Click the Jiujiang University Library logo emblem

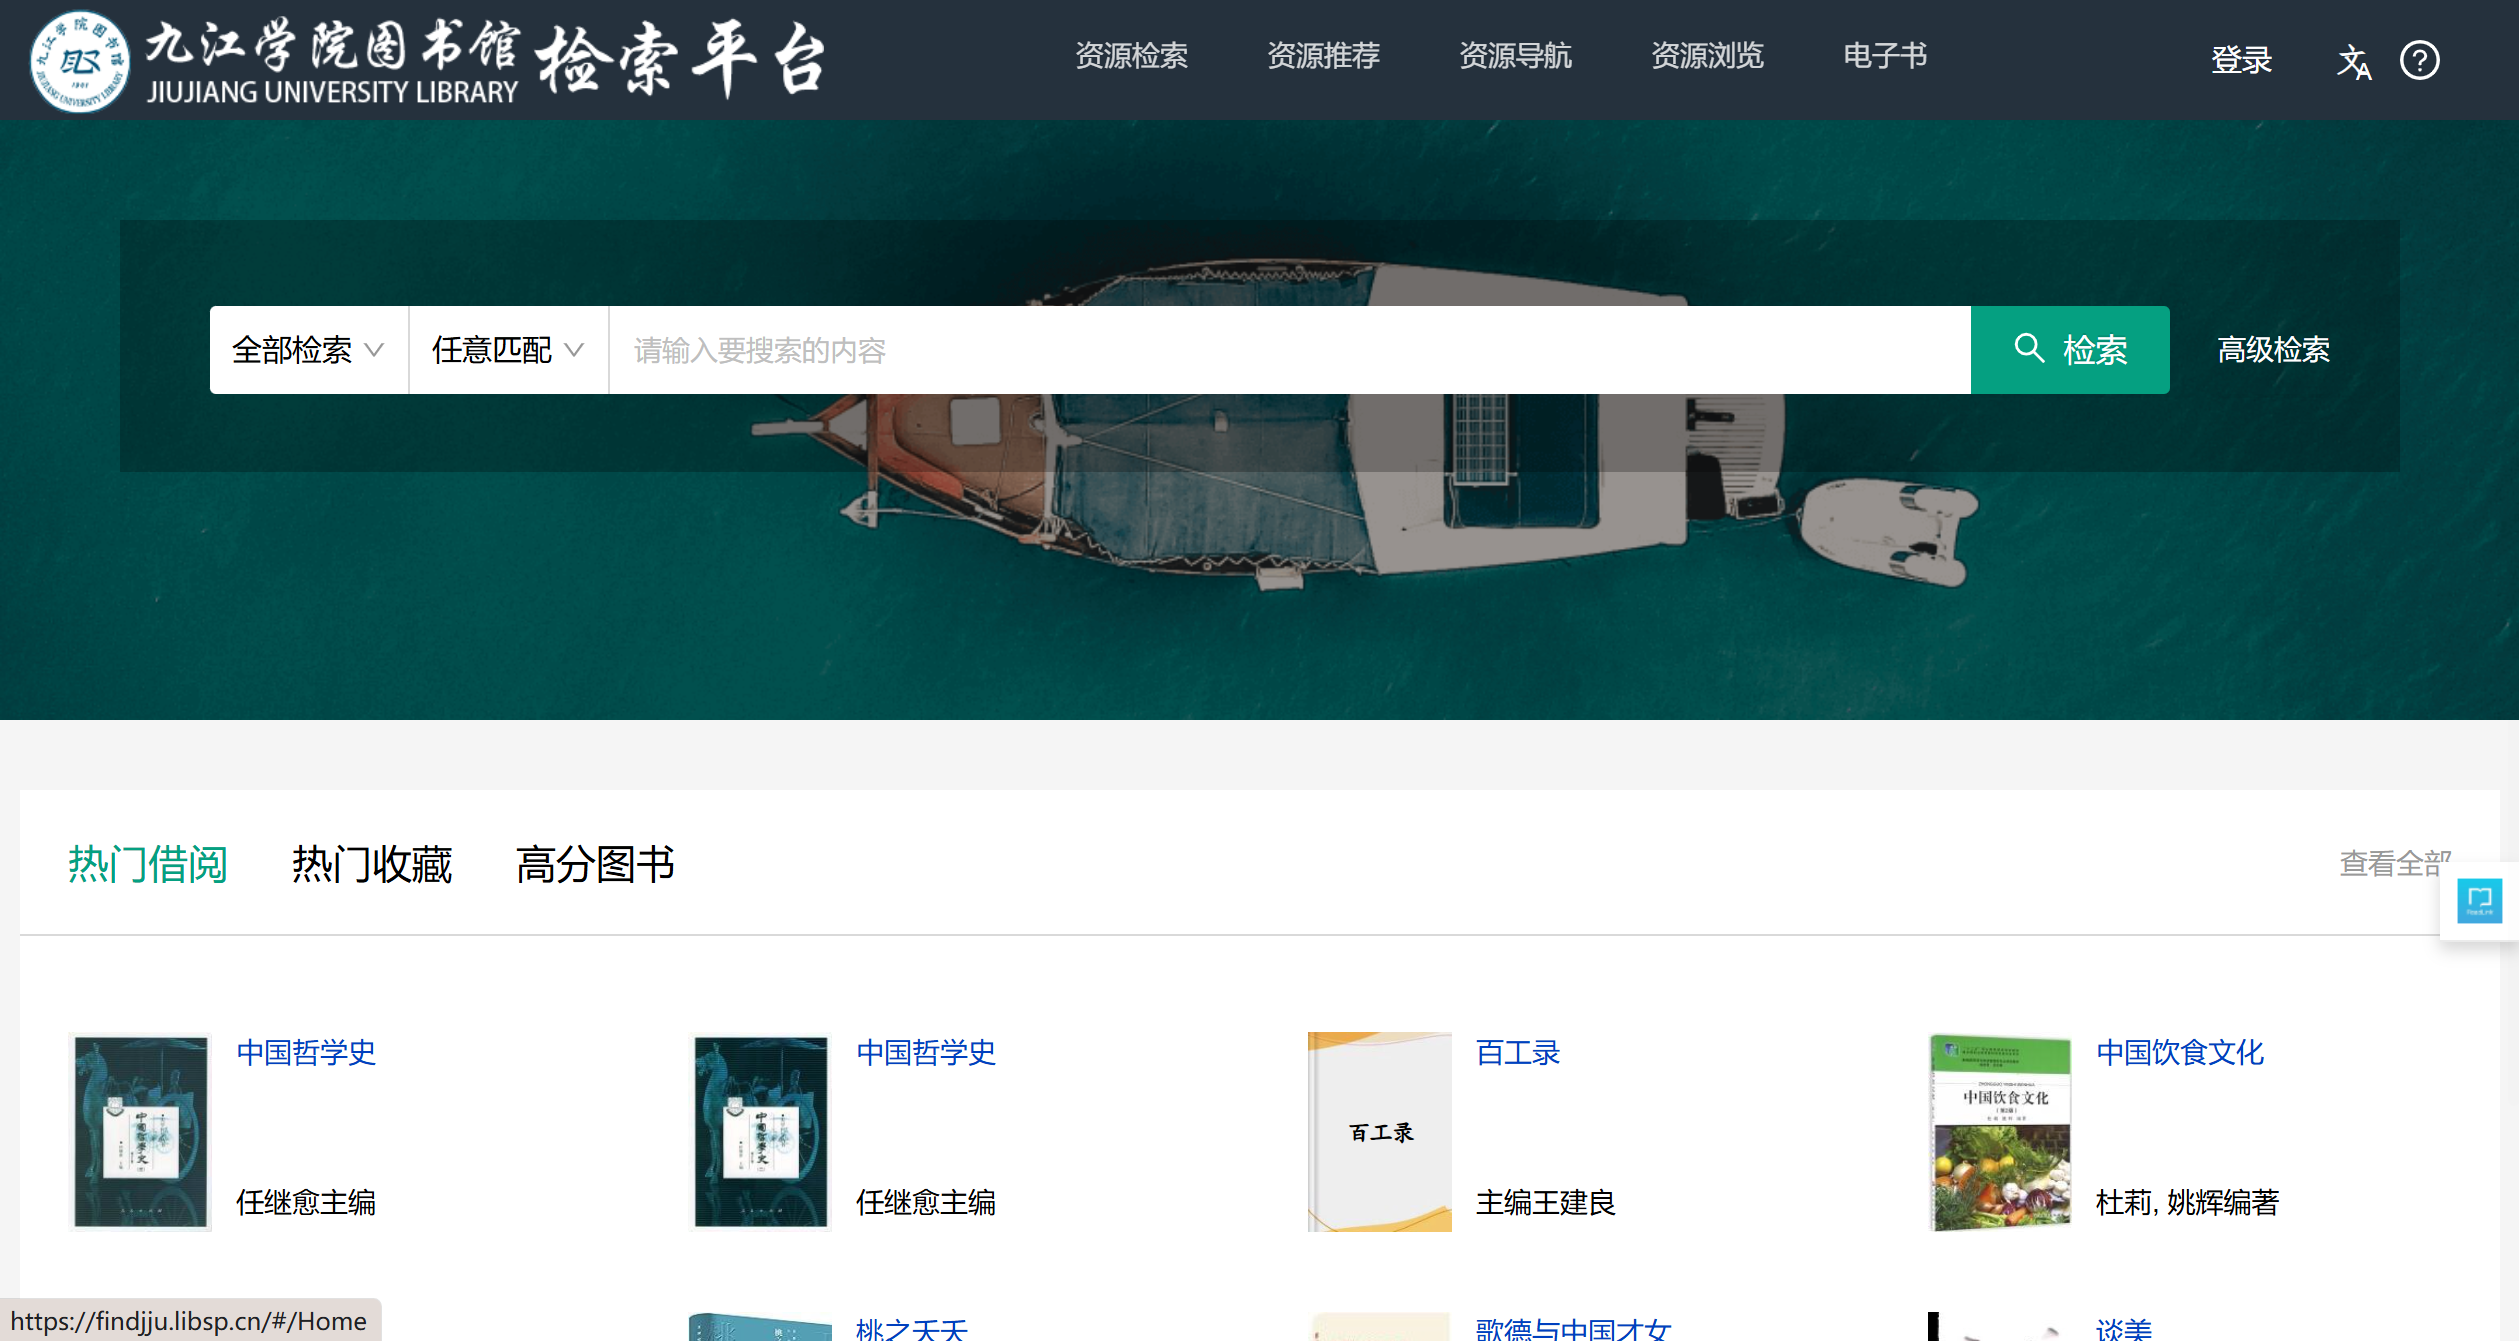(79, 61)
